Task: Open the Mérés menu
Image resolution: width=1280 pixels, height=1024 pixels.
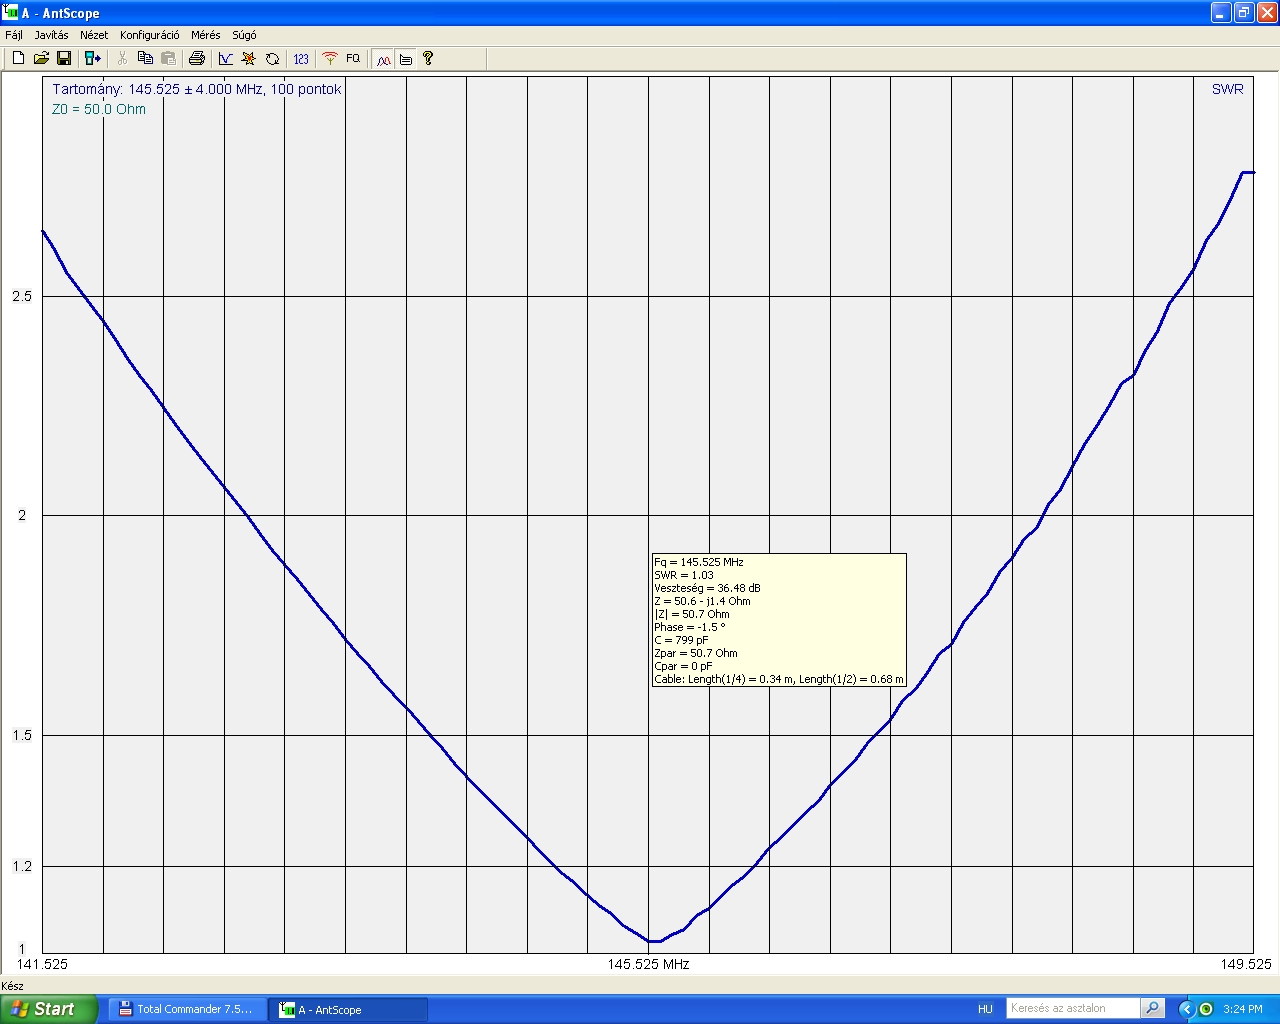Action: [205, 35]
